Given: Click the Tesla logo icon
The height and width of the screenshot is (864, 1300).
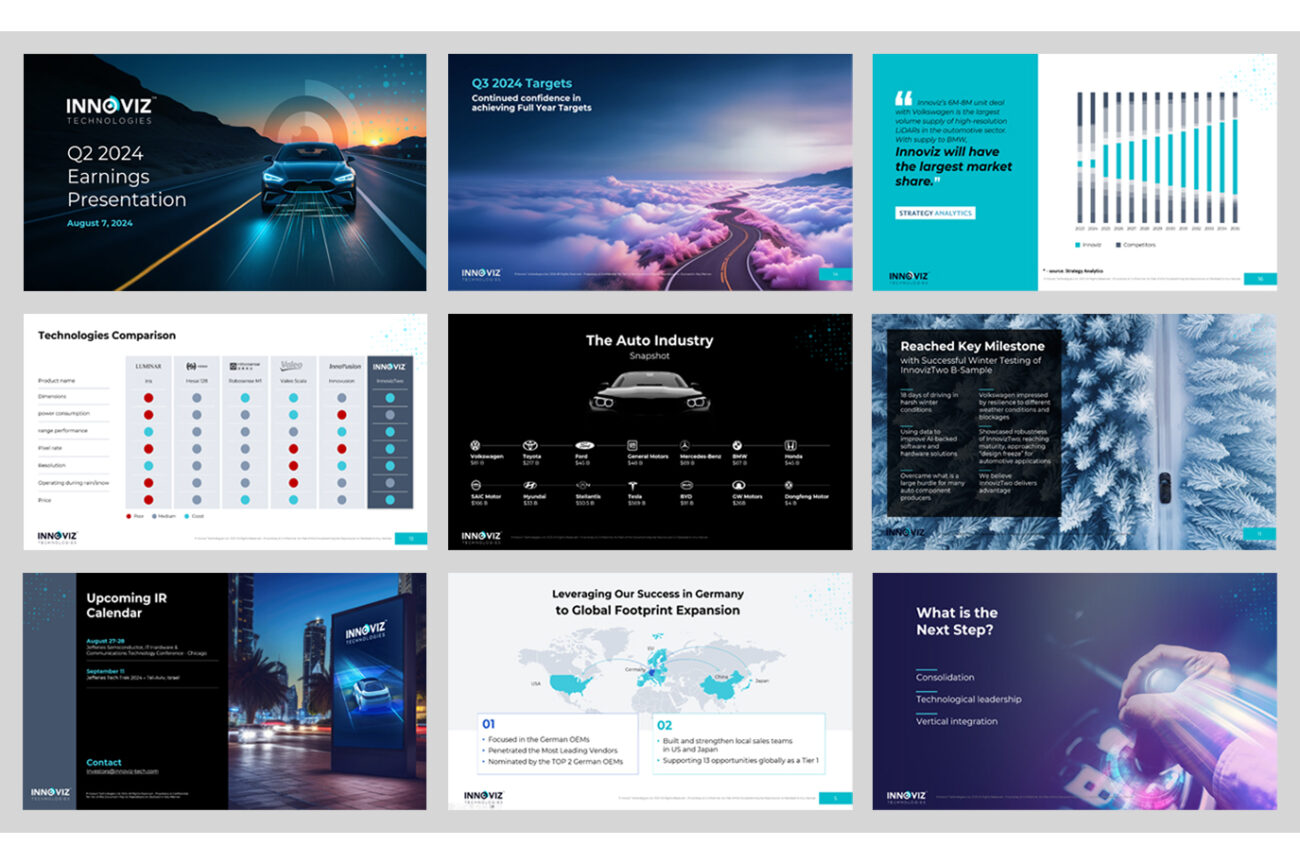Looking at the screenshot, I should (634, 484).
